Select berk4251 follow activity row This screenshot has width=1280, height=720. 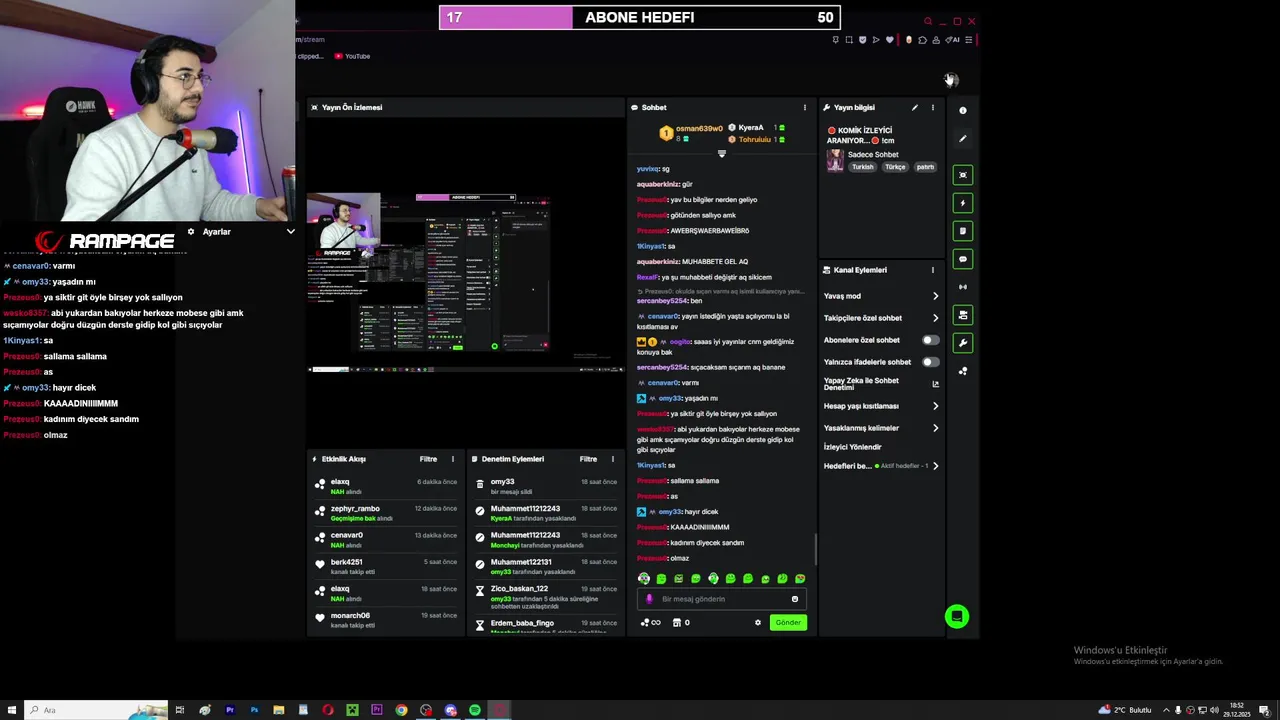(386, 567)
